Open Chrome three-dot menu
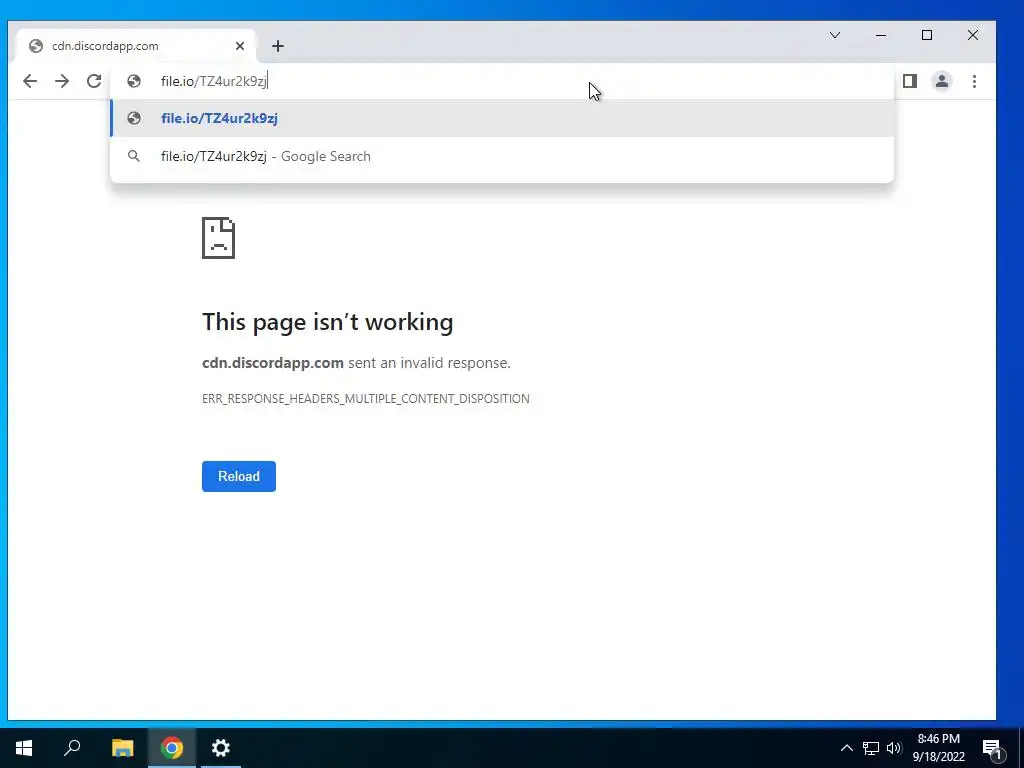Screen dimensions: 1024x768 pyautogui.click(x=974, y=81)
